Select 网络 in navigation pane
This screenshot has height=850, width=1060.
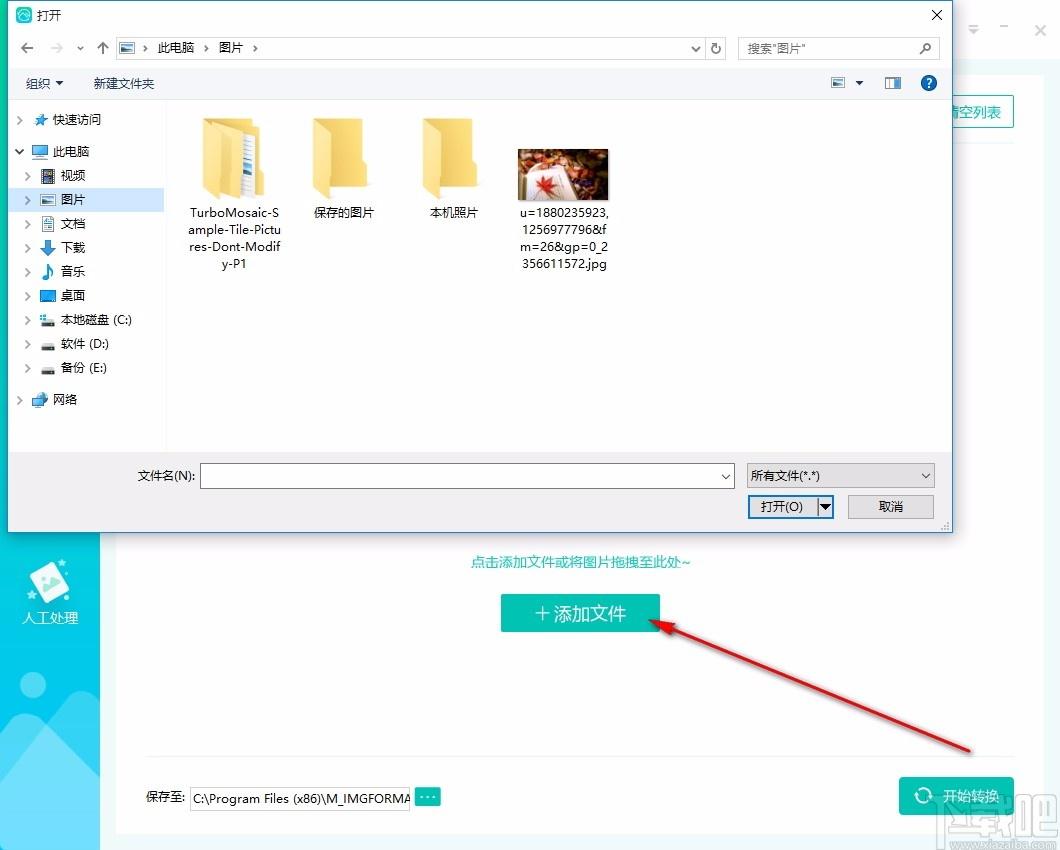[65, 400]
